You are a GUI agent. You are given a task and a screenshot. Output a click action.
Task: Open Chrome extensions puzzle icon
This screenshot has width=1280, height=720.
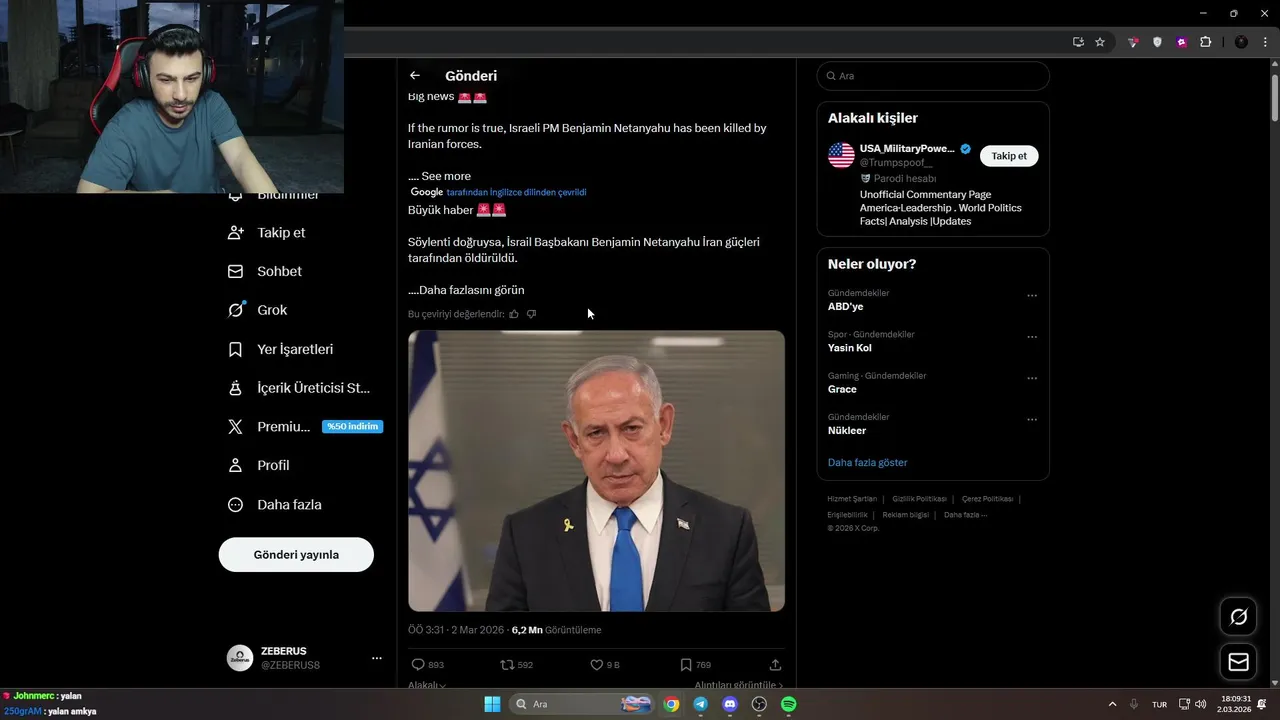pos(1206,42)
